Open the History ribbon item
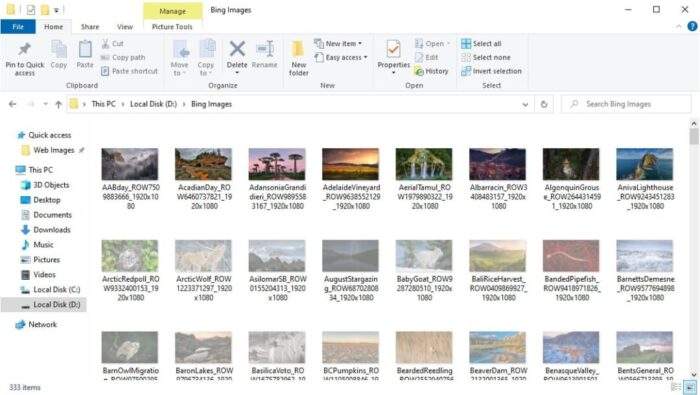 pos(431,71)
